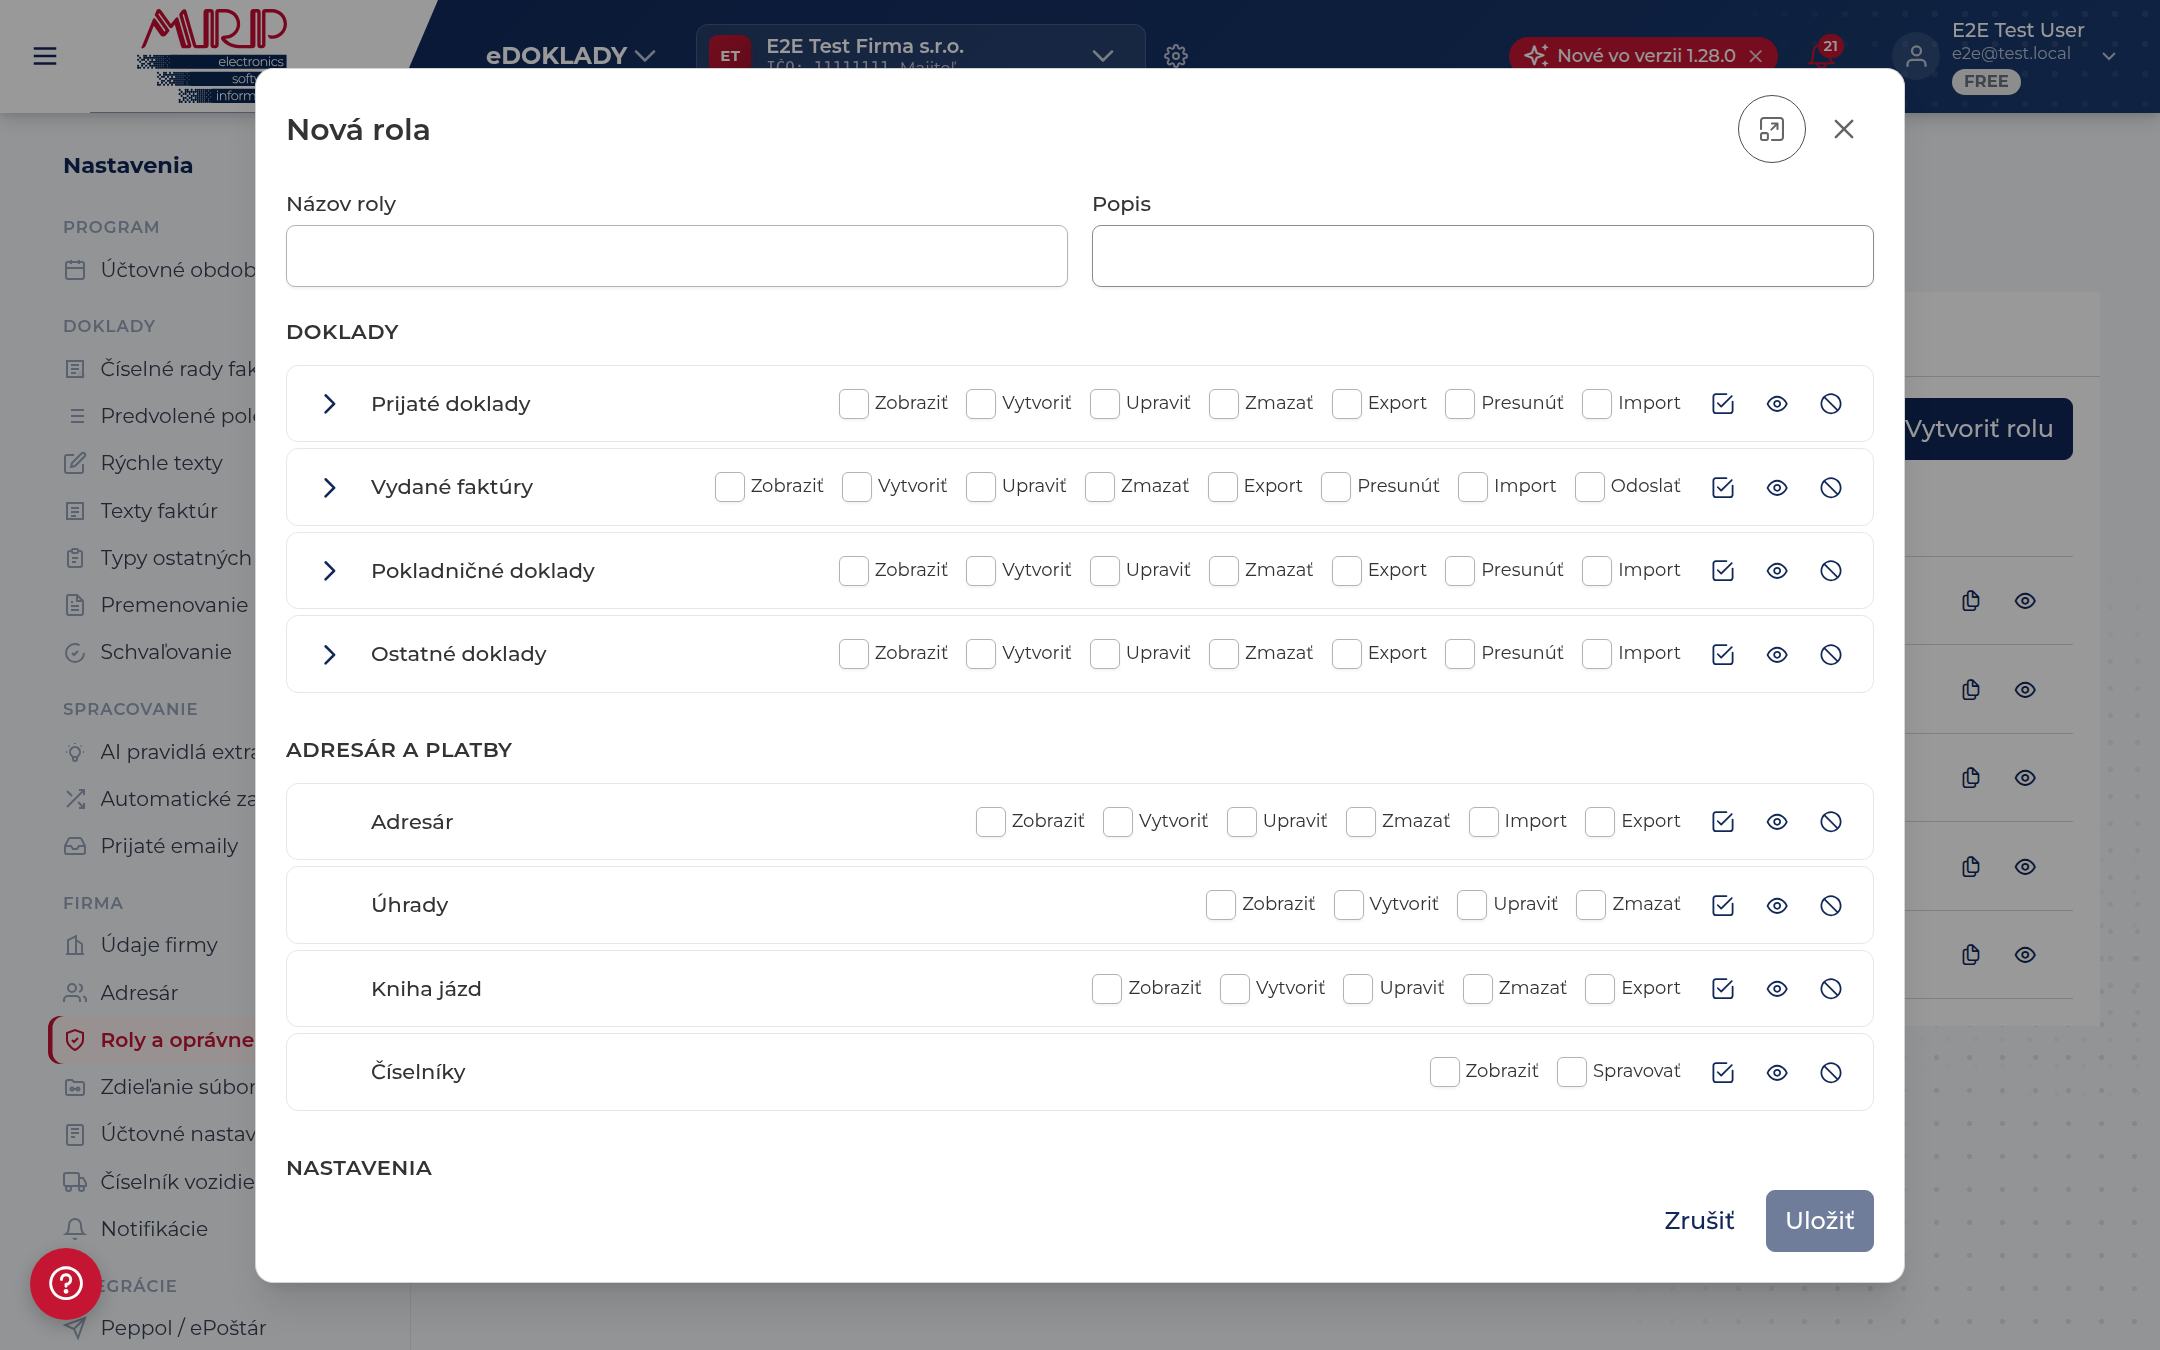Expand the Vydané faktúry row

point(329,488)
